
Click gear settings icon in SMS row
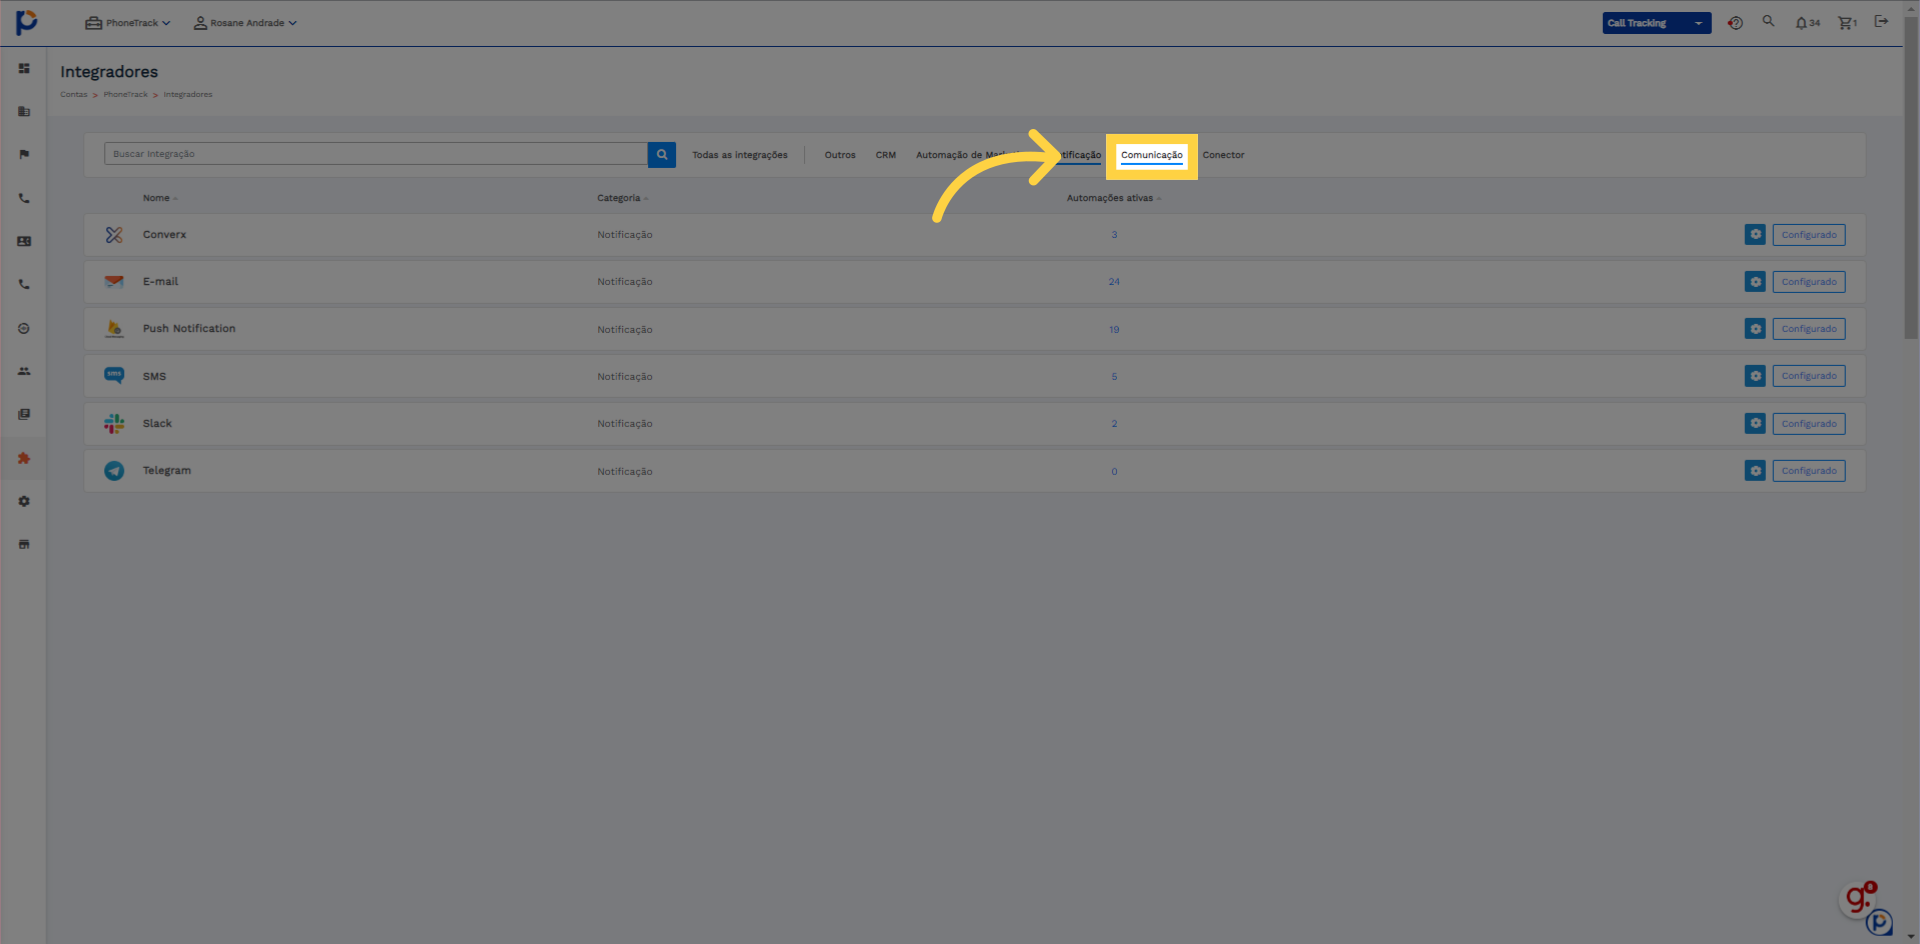coord(1755,376)
